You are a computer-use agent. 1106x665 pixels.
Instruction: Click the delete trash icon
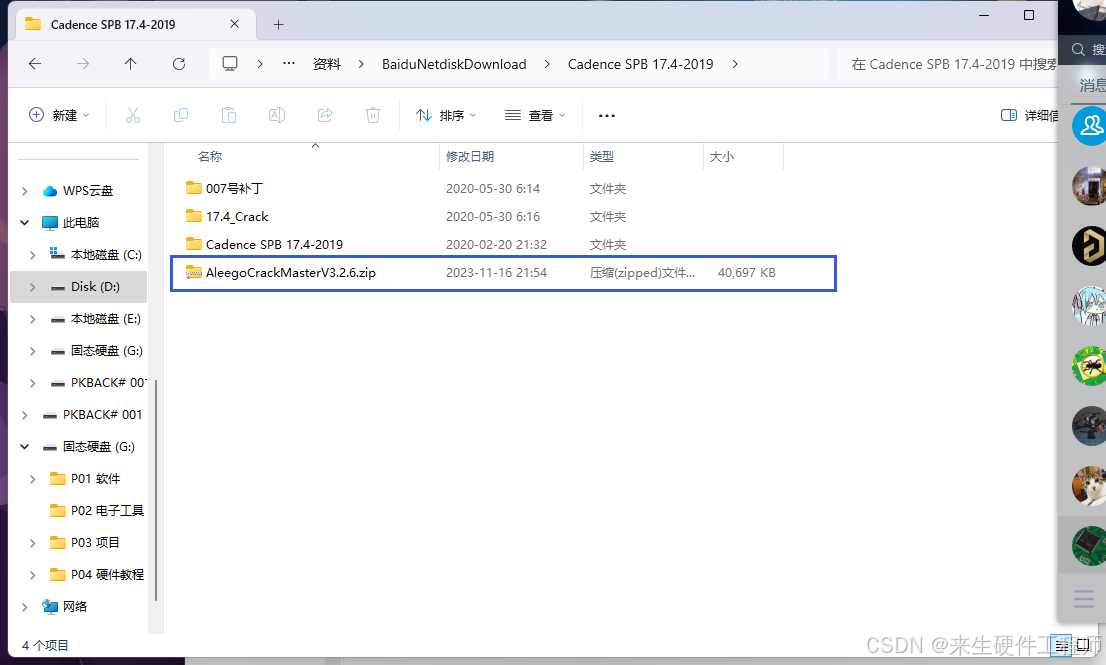(372, 115)
